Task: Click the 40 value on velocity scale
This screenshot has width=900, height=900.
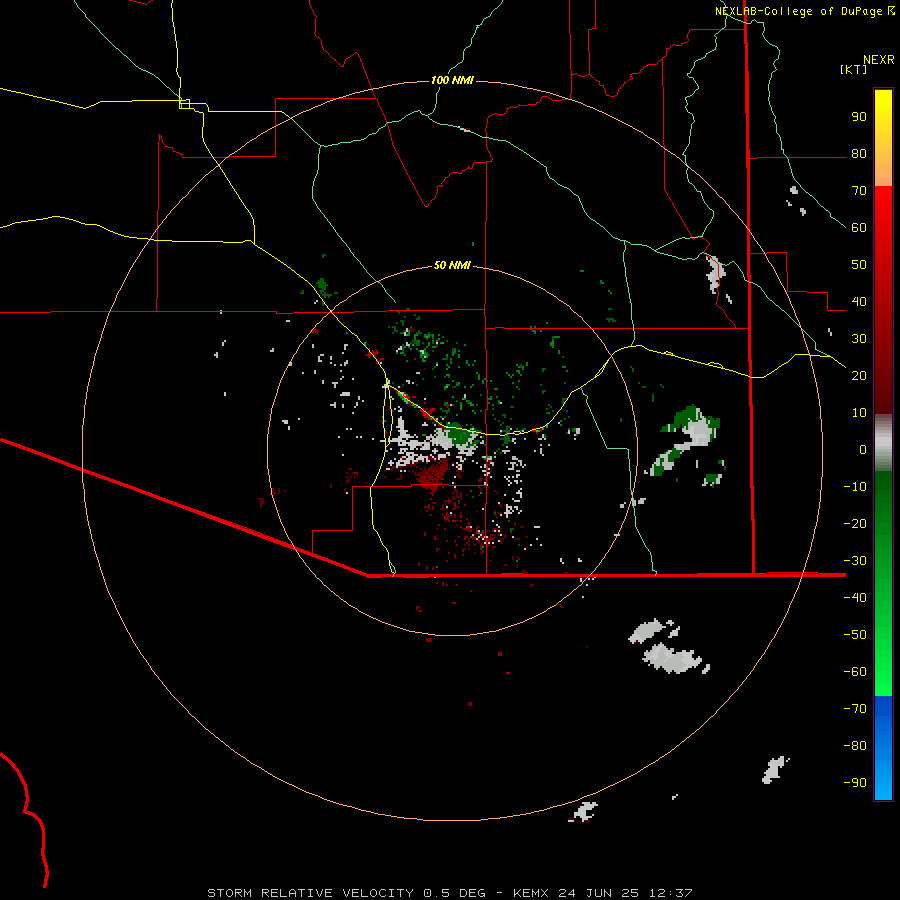Action: tap(859, 302)
